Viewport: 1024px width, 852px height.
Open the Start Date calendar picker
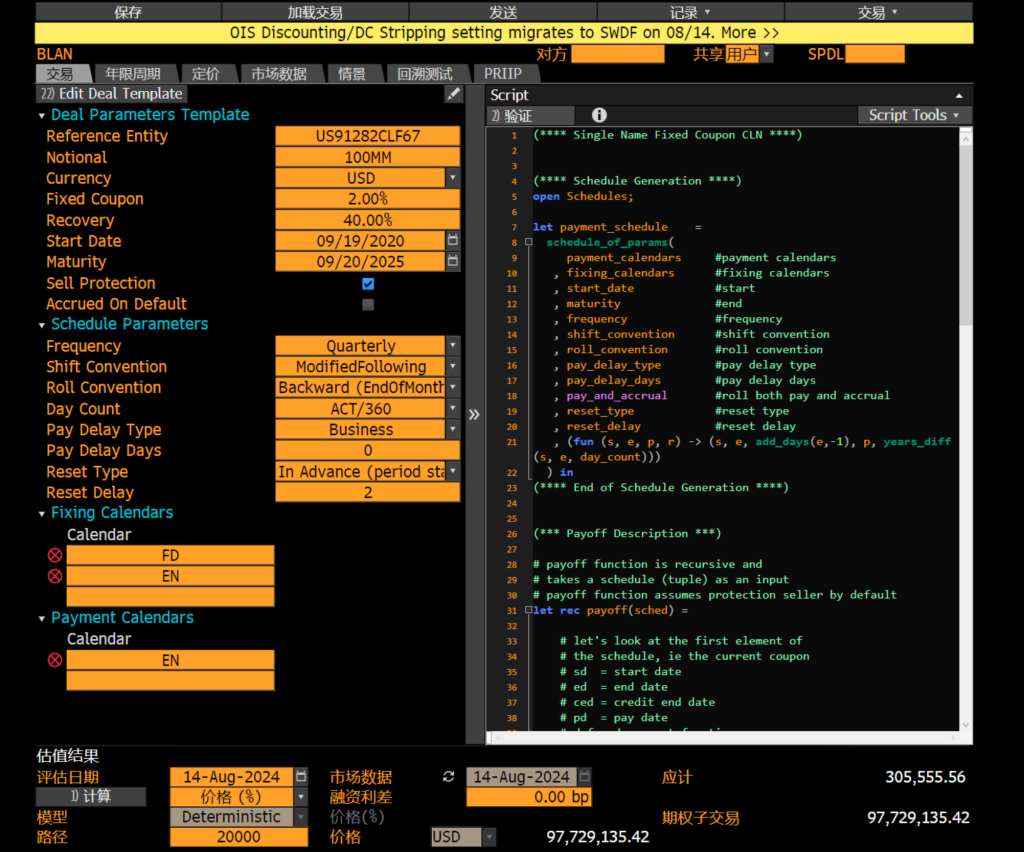click(x=453, y=241)
